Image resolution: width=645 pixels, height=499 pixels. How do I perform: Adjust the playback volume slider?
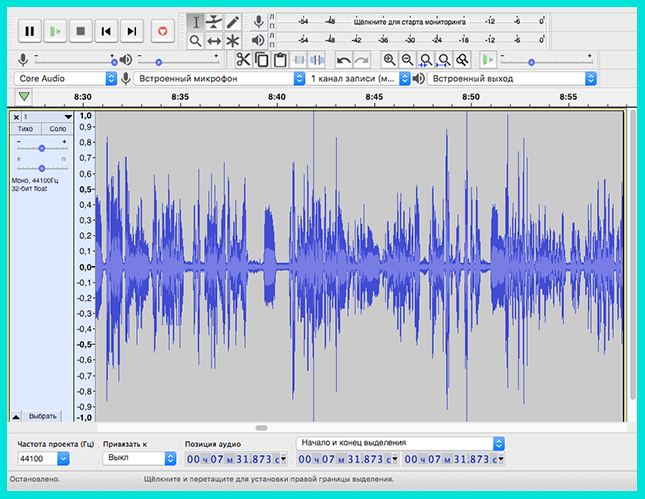click(x=158, y=62)
